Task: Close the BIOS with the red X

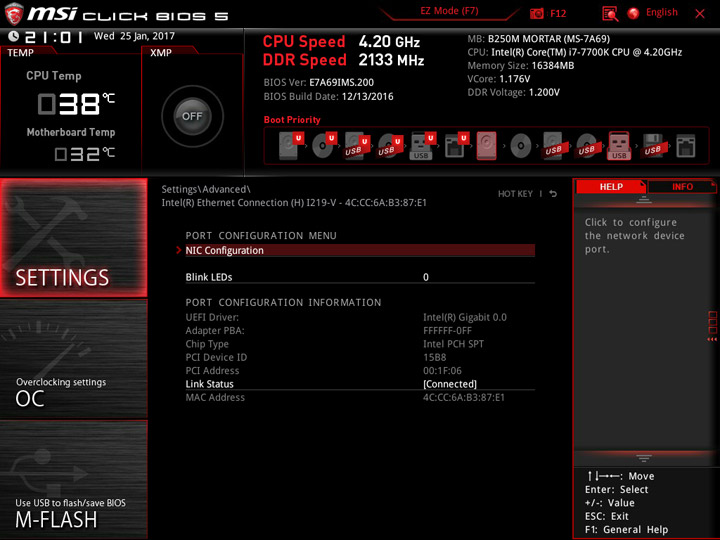Action: click(x=700, y=14)
